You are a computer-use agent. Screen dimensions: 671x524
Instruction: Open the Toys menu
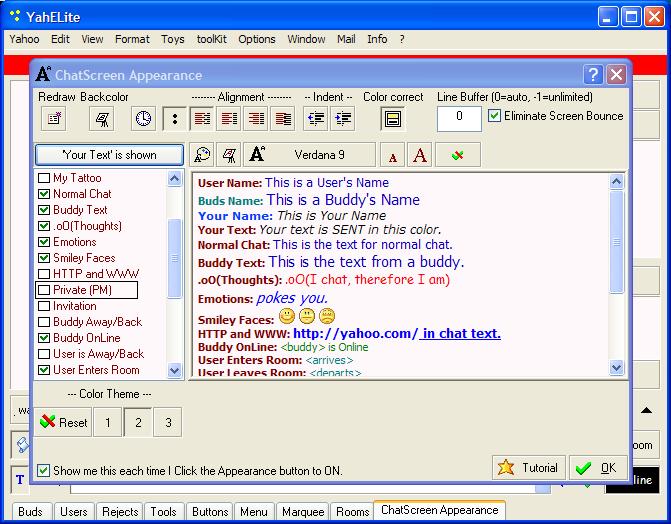[173, 39]
